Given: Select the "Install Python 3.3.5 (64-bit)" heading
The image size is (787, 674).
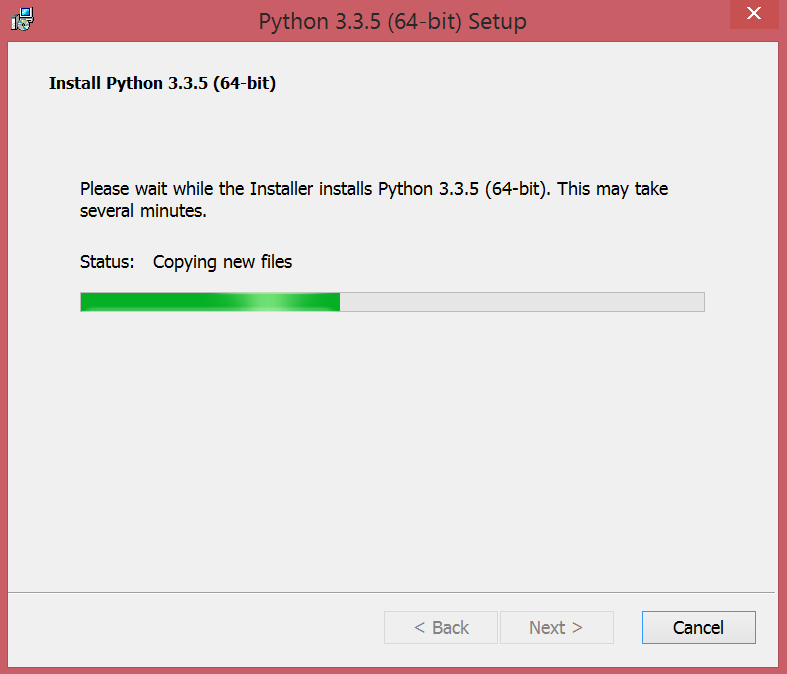Looking at the screenshot, I should pyautogui.click(x=162, y=83).
